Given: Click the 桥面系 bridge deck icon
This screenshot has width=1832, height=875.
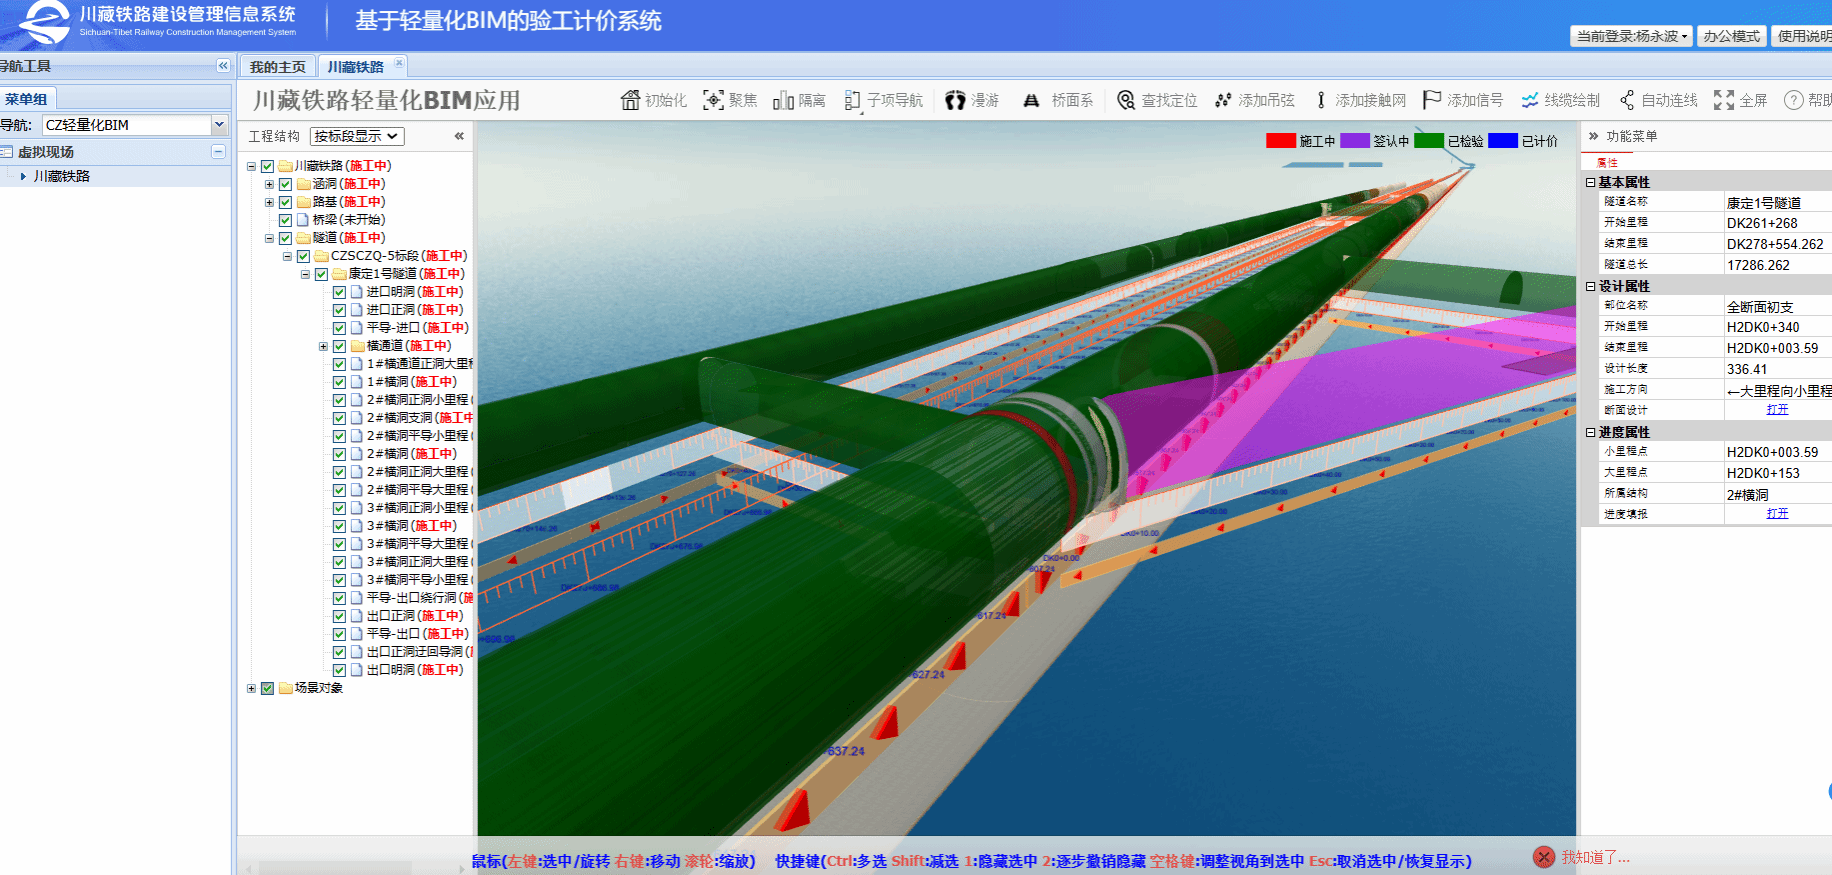Looking at the screenshot, I should tap(1031, 100).
